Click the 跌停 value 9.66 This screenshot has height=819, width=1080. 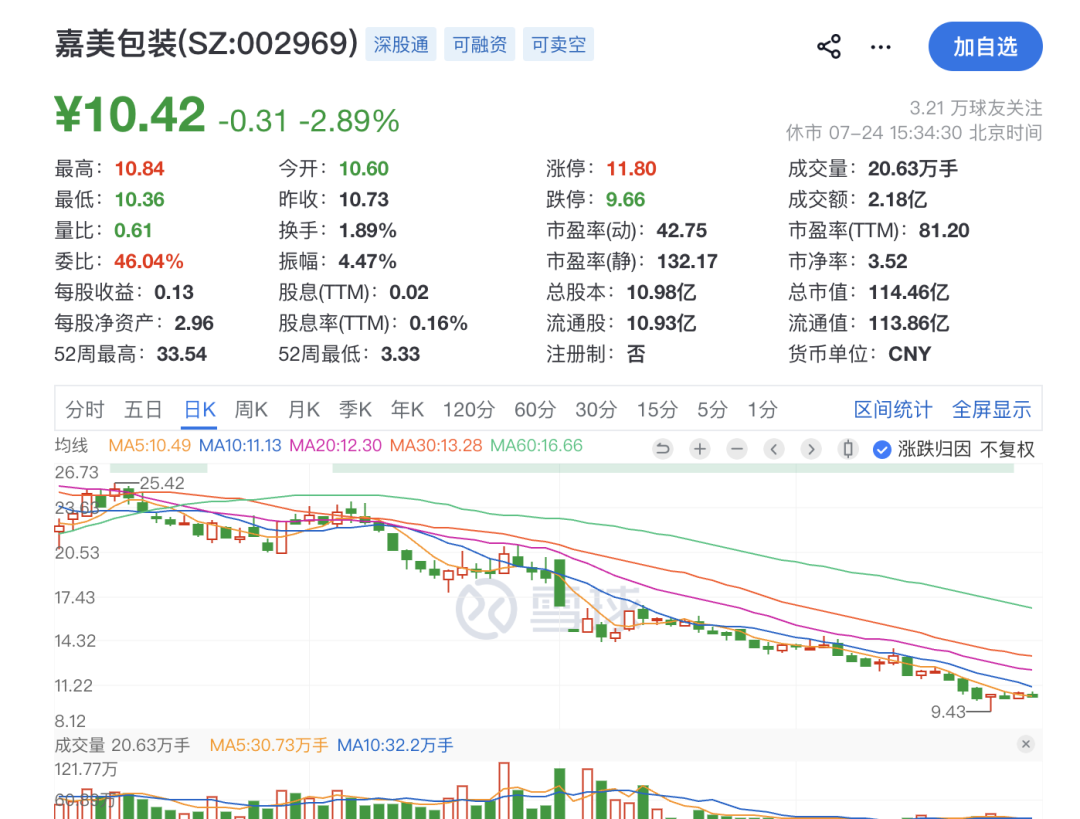pyautogui.click(x=625, y=200)
